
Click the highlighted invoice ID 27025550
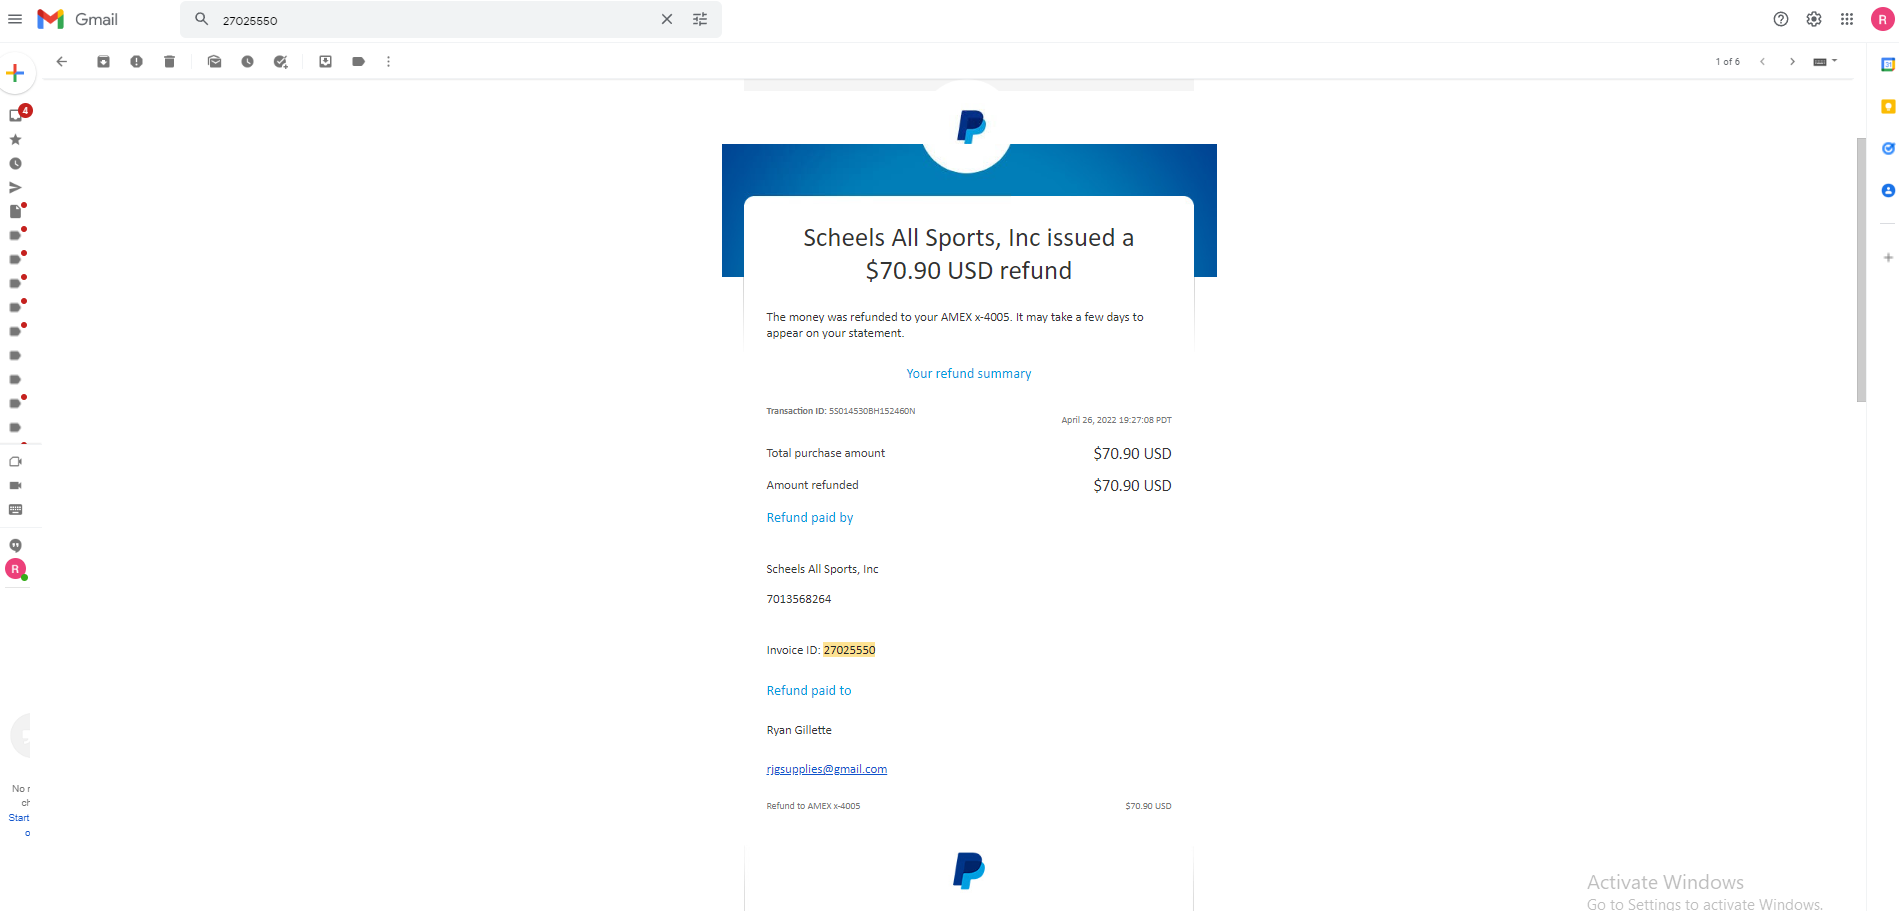coord(849,650)
